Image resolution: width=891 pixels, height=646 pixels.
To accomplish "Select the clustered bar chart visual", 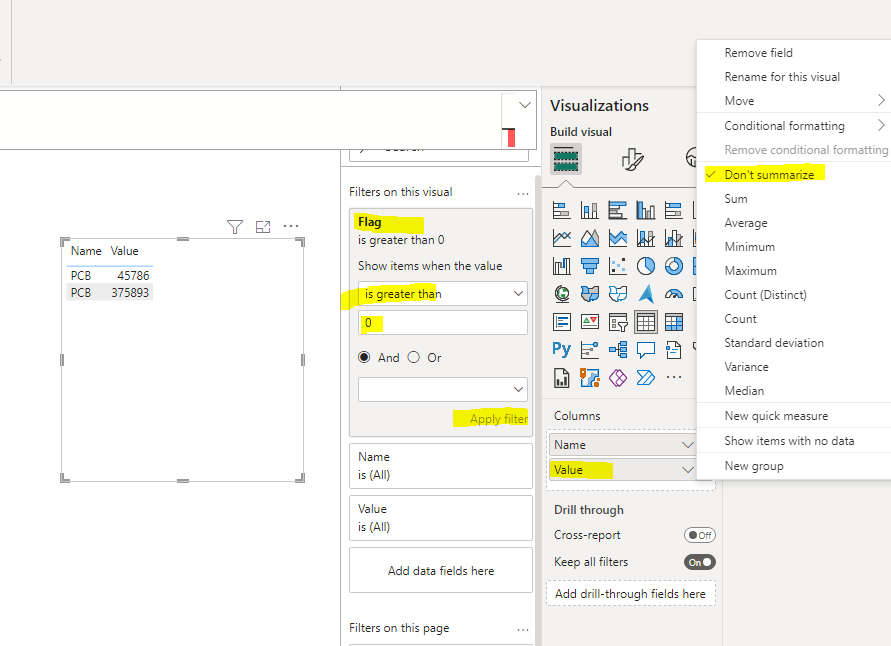I will pos(618,210).
